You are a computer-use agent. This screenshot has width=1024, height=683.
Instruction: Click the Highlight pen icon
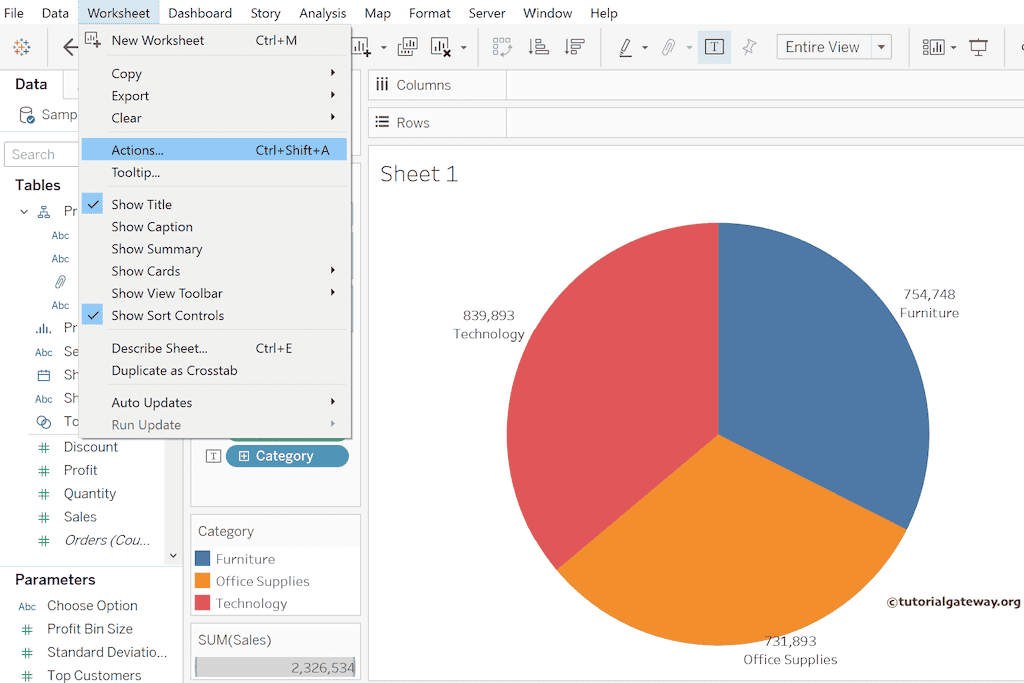coord(626,47)
